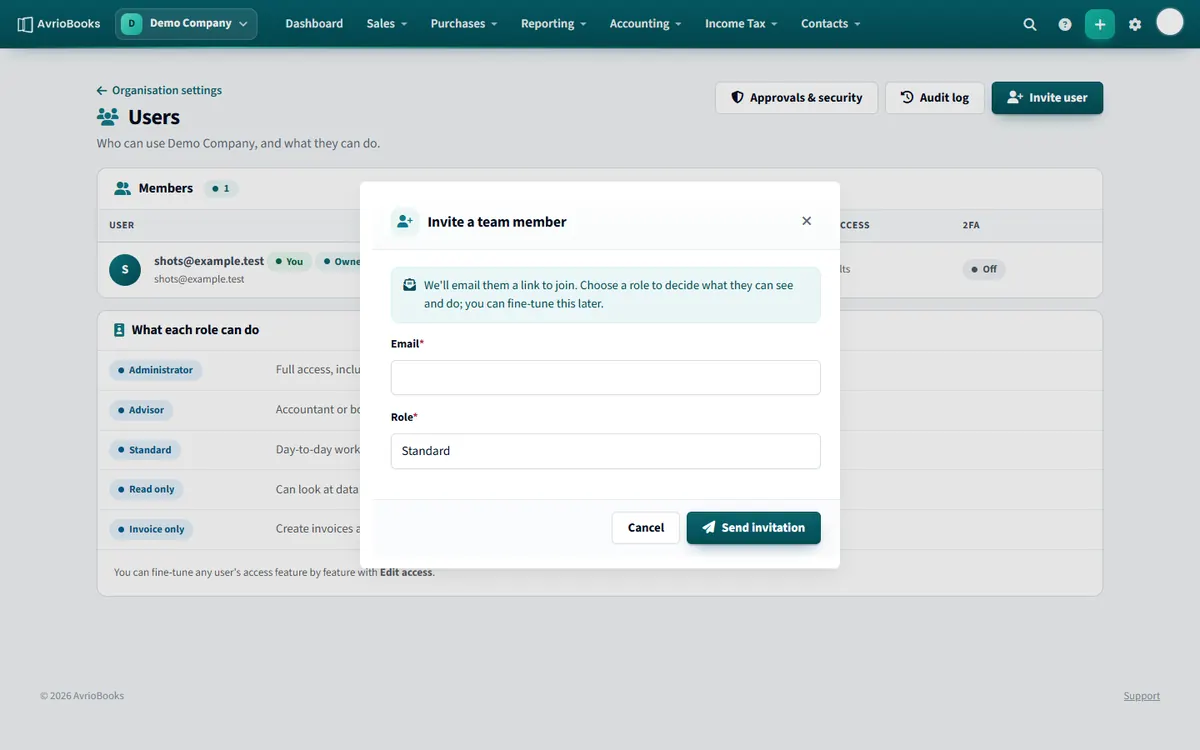Click the AvrioBooks logo icon
The width and height of the screenshot is (1200, 750).
coord(25,24)
